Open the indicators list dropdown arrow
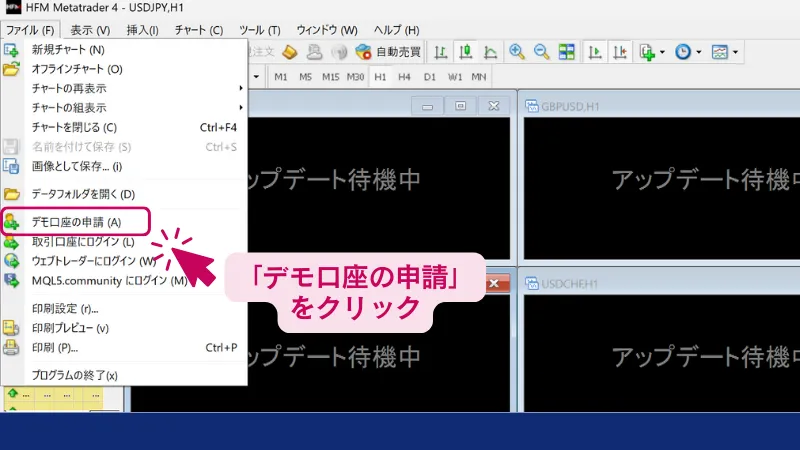This screenshot has width=800, height=450. click(662, 52)
